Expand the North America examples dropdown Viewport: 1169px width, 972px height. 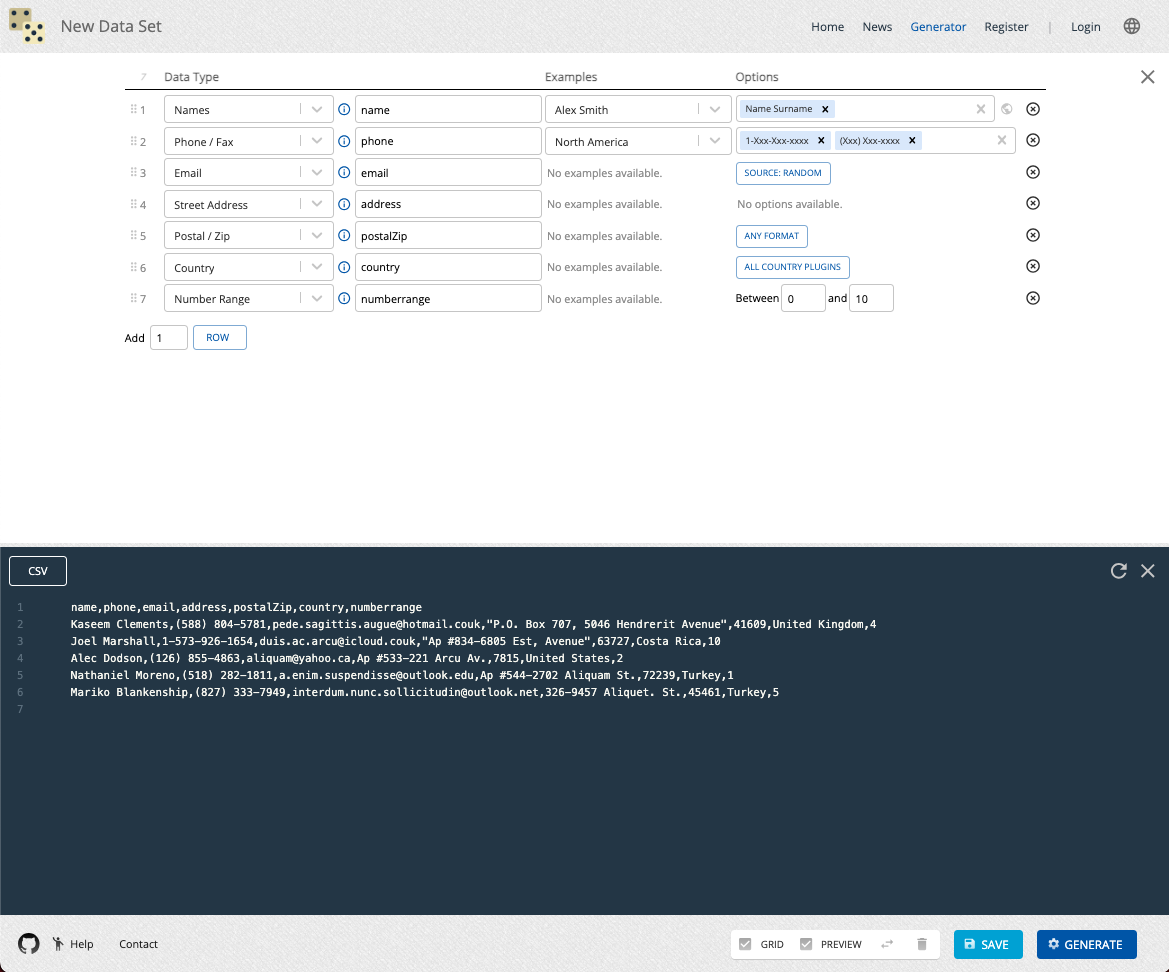point(715,141)
